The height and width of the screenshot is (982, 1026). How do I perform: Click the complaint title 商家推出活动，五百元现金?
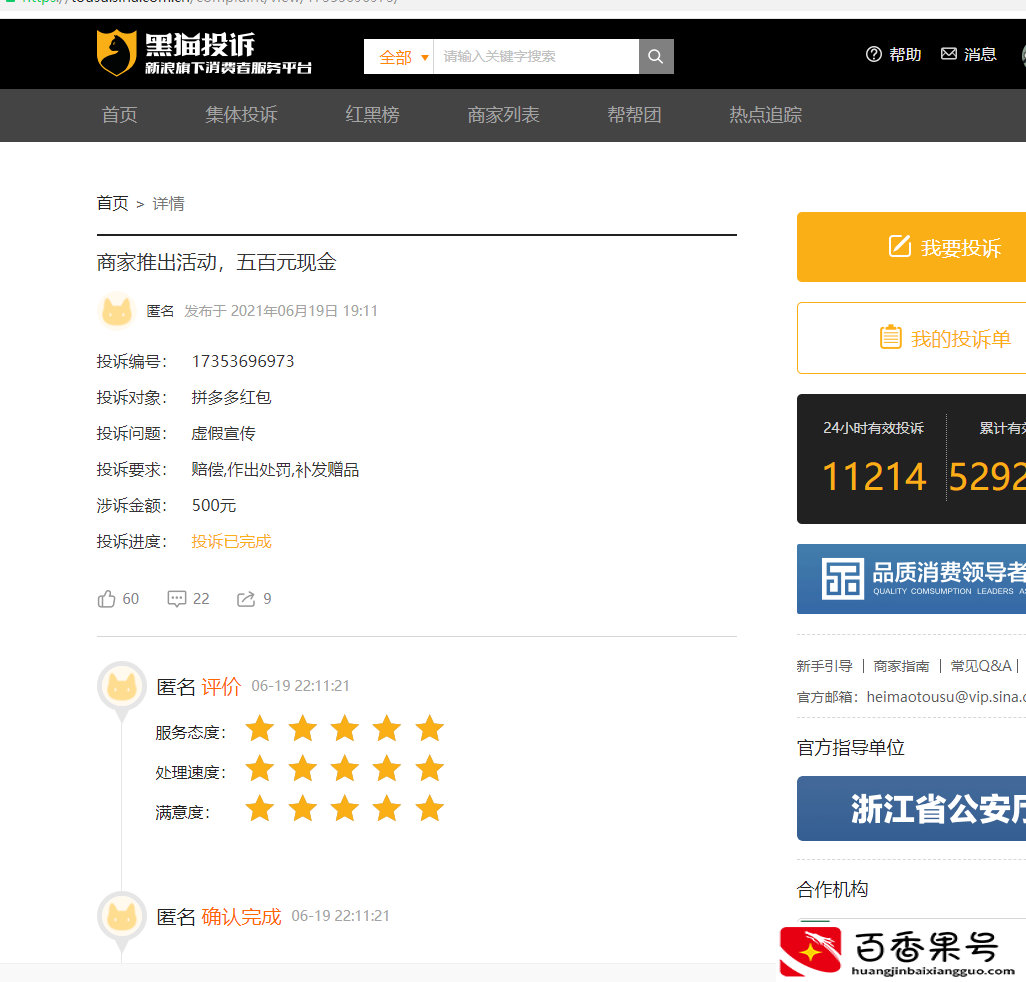(217, 262)
